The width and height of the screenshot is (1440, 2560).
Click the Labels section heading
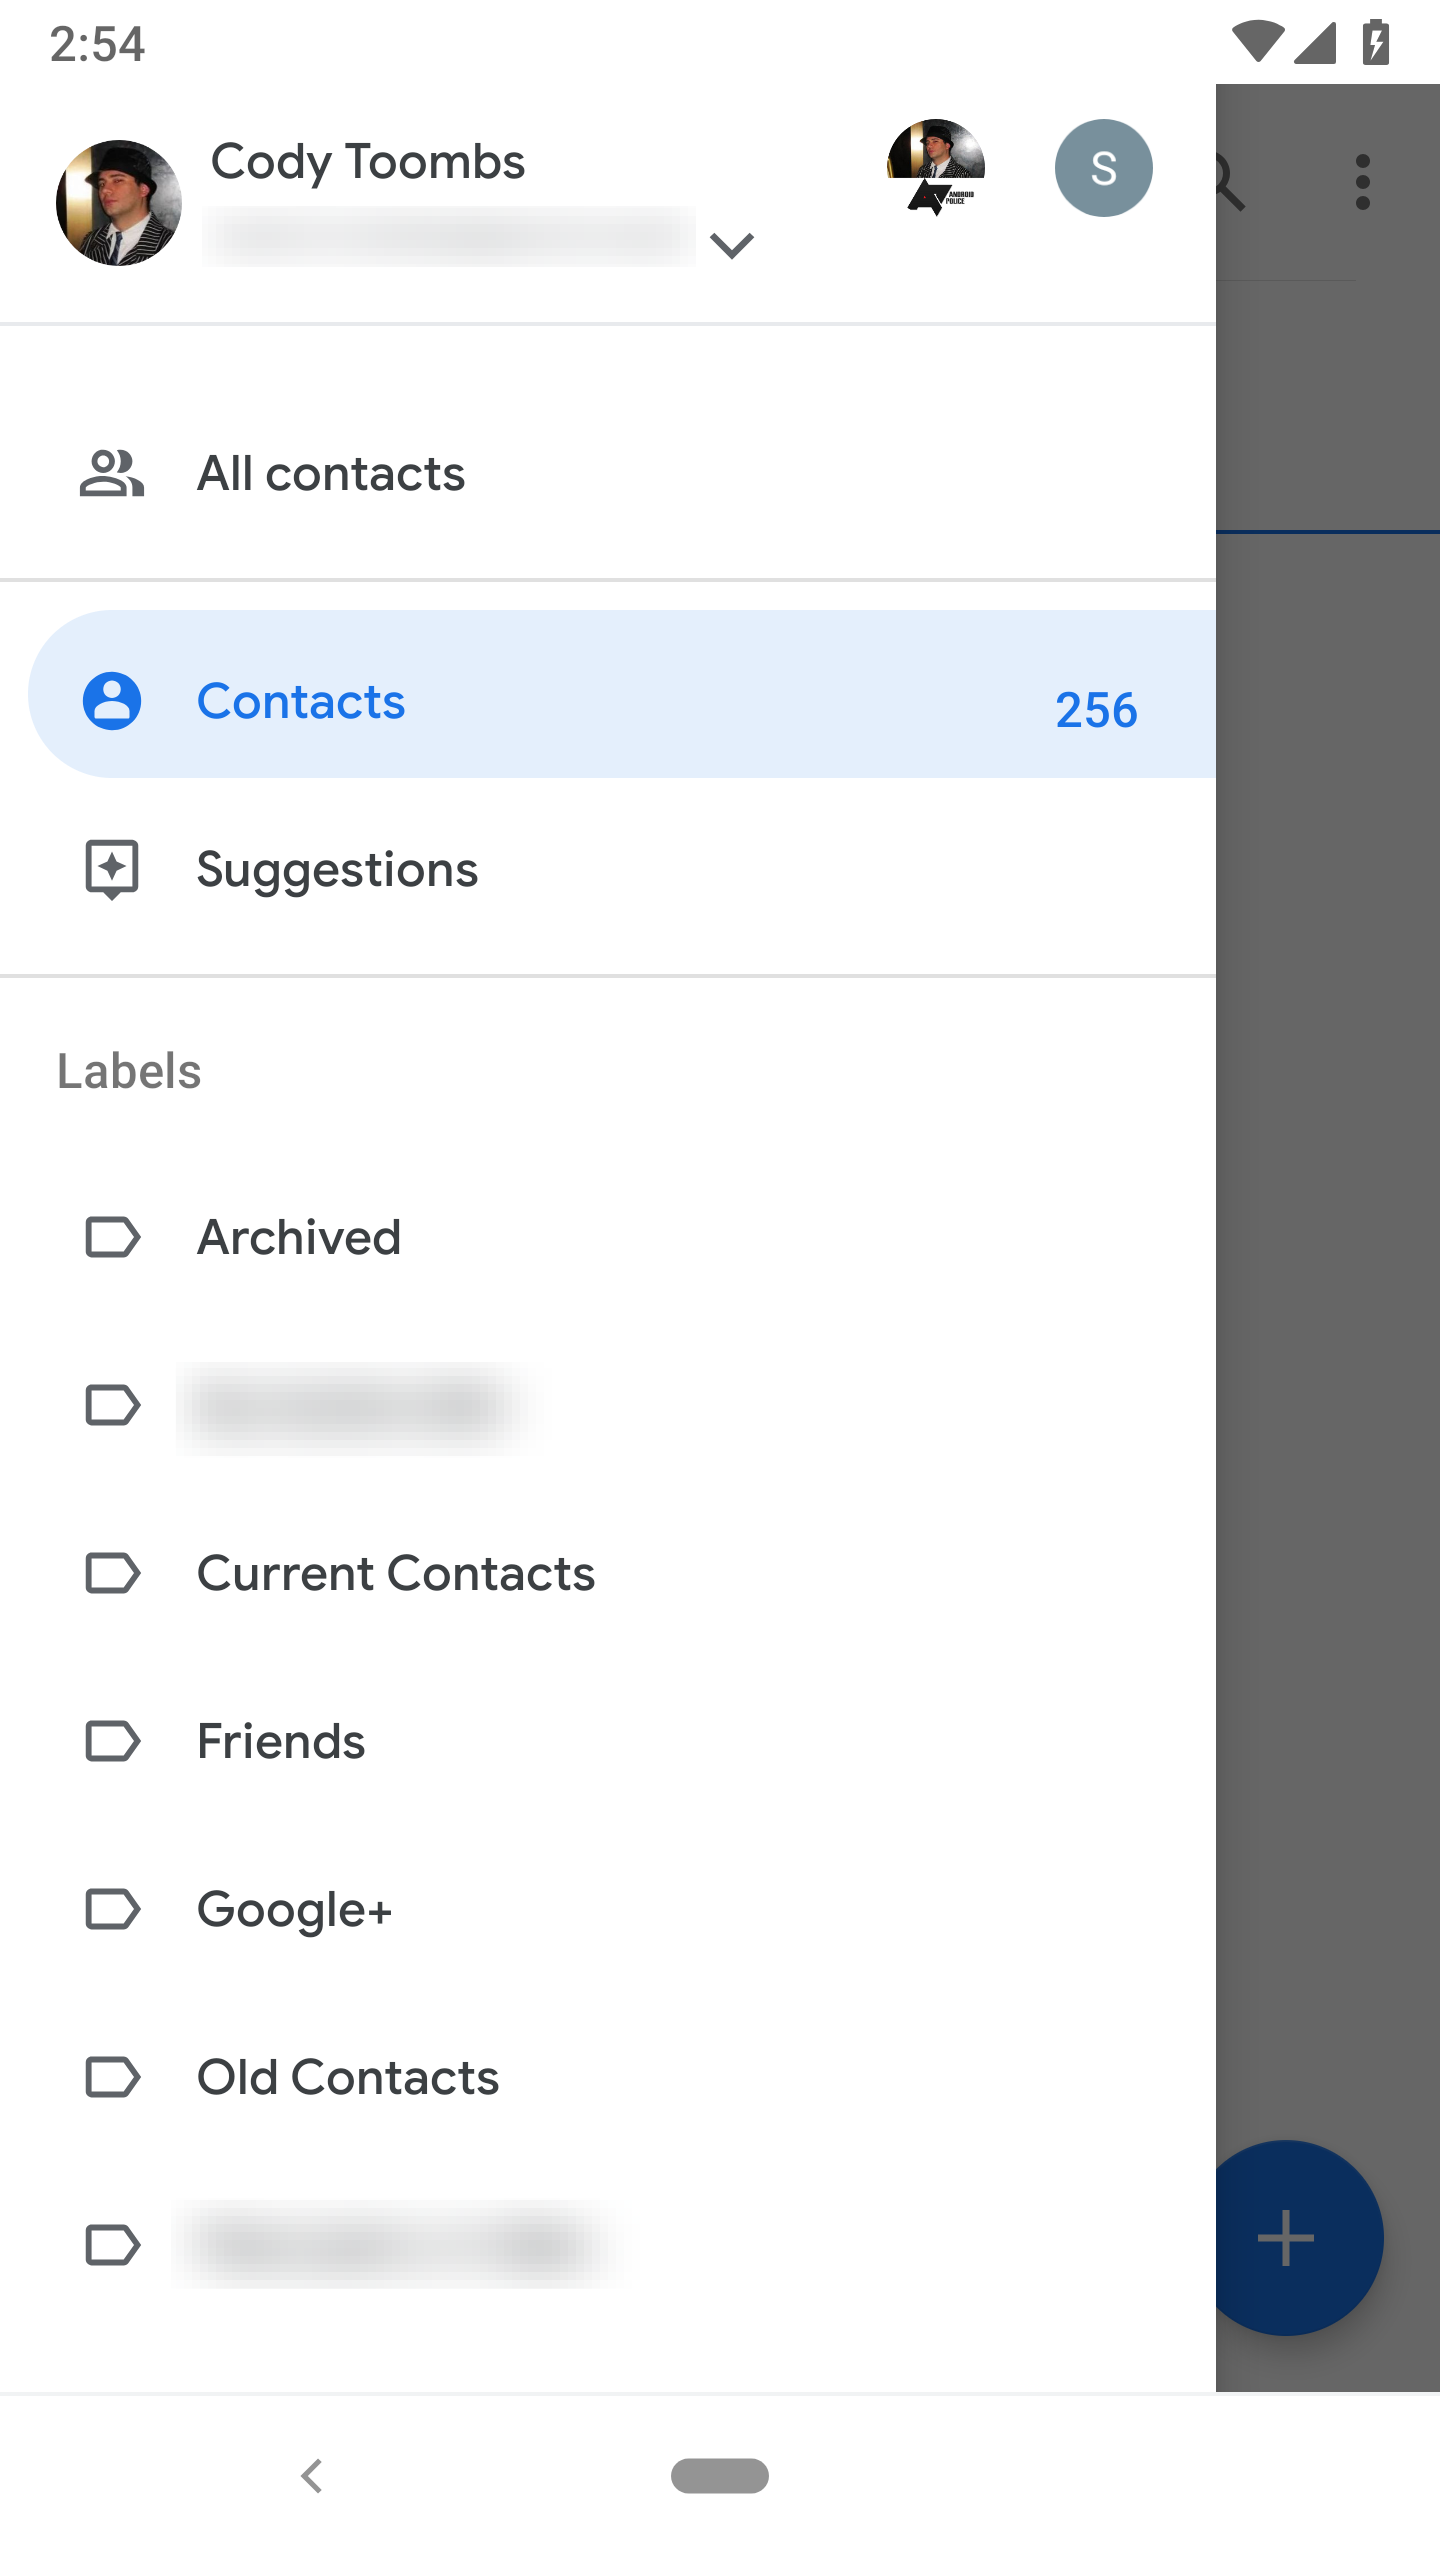tap(129, 1070)
